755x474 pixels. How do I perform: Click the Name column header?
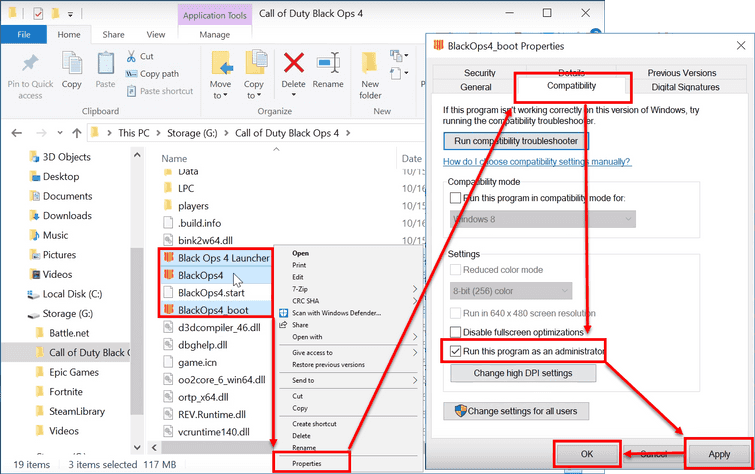click(174, 158)
